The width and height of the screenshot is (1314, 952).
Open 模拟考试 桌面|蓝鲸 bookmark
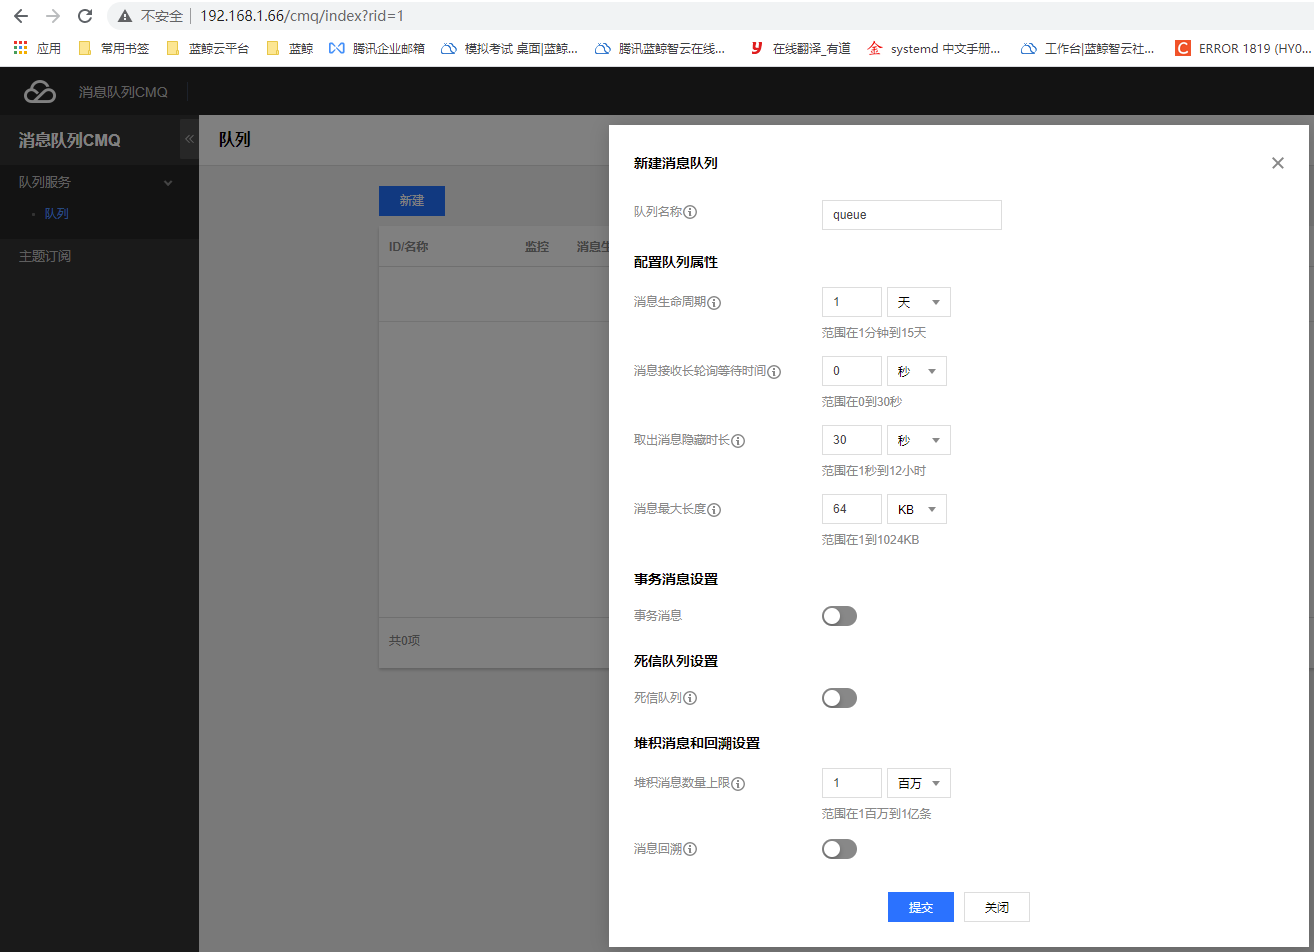click(x=510, y=48)
